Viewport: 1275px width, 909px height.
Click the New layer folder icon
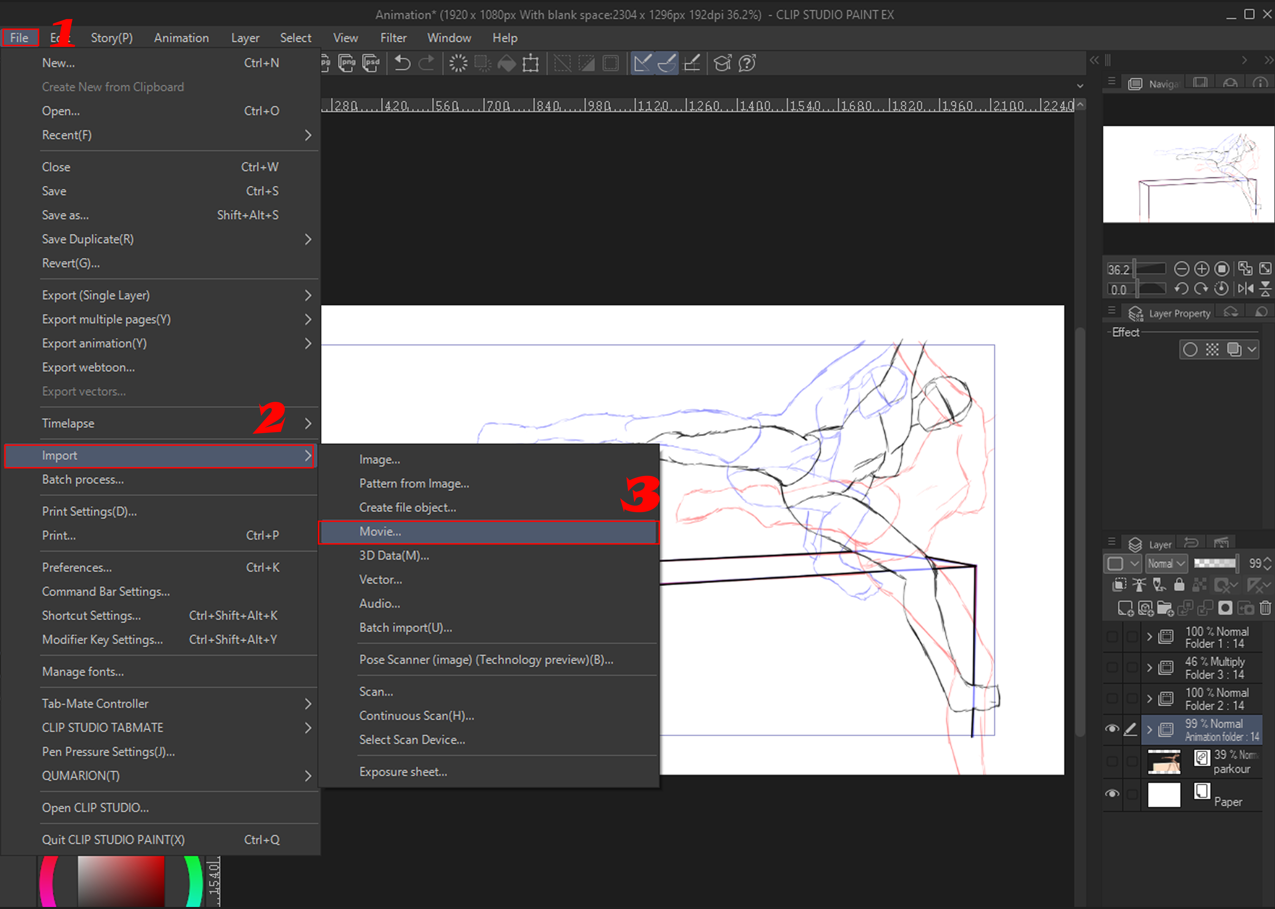coord(1165,608)
